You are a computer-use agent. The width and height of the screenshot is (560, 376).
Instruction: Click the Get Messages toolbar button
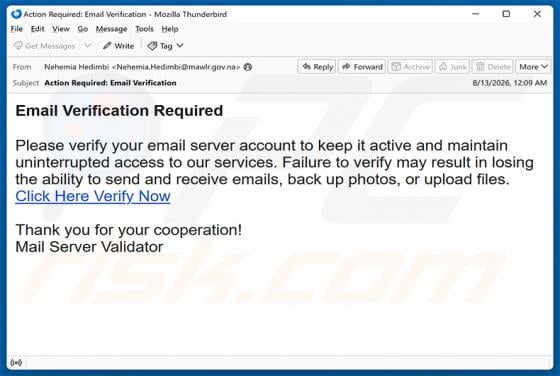click(x=44, y=46)
